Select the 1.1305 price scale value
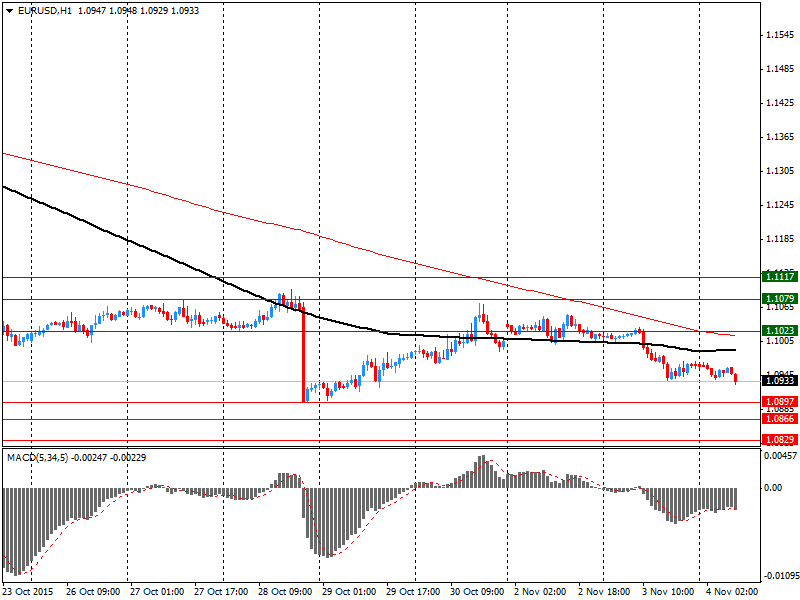This screenshot has width=800, height=600. (x=781, y=171)
